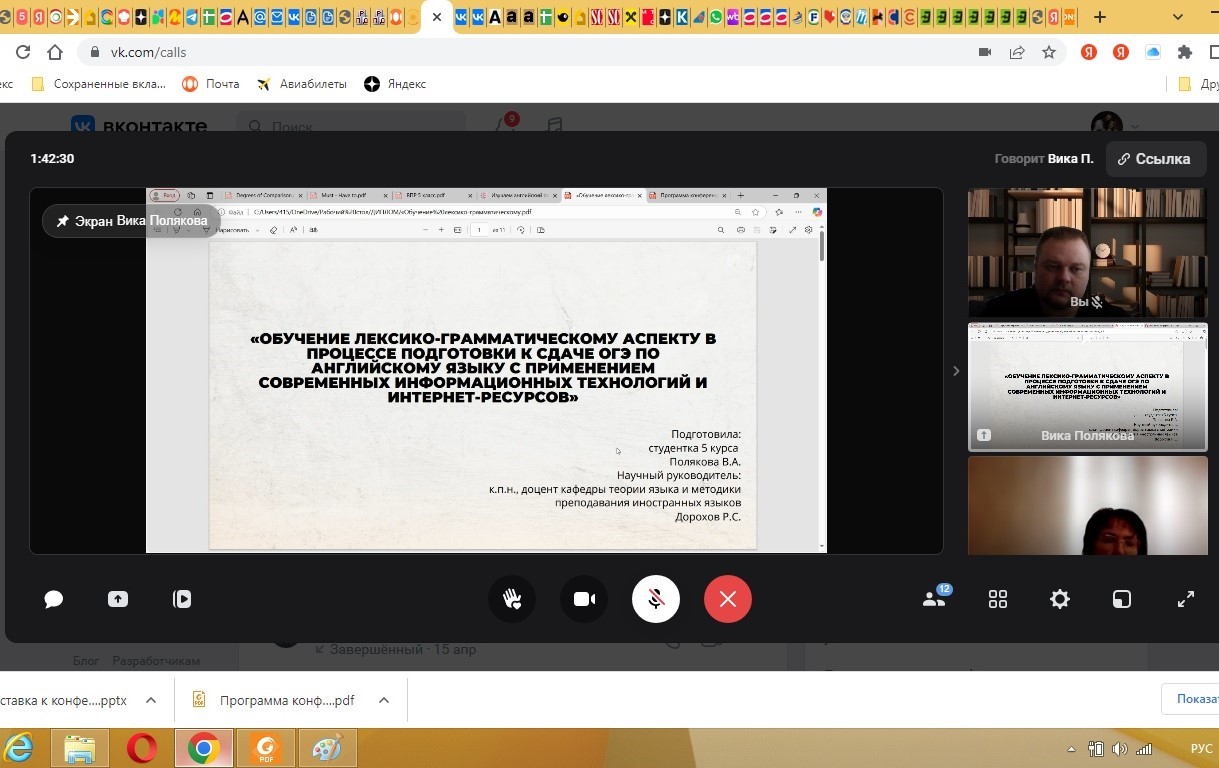
Task: Open the call chat panel
Action: click(x=54, y=599)
